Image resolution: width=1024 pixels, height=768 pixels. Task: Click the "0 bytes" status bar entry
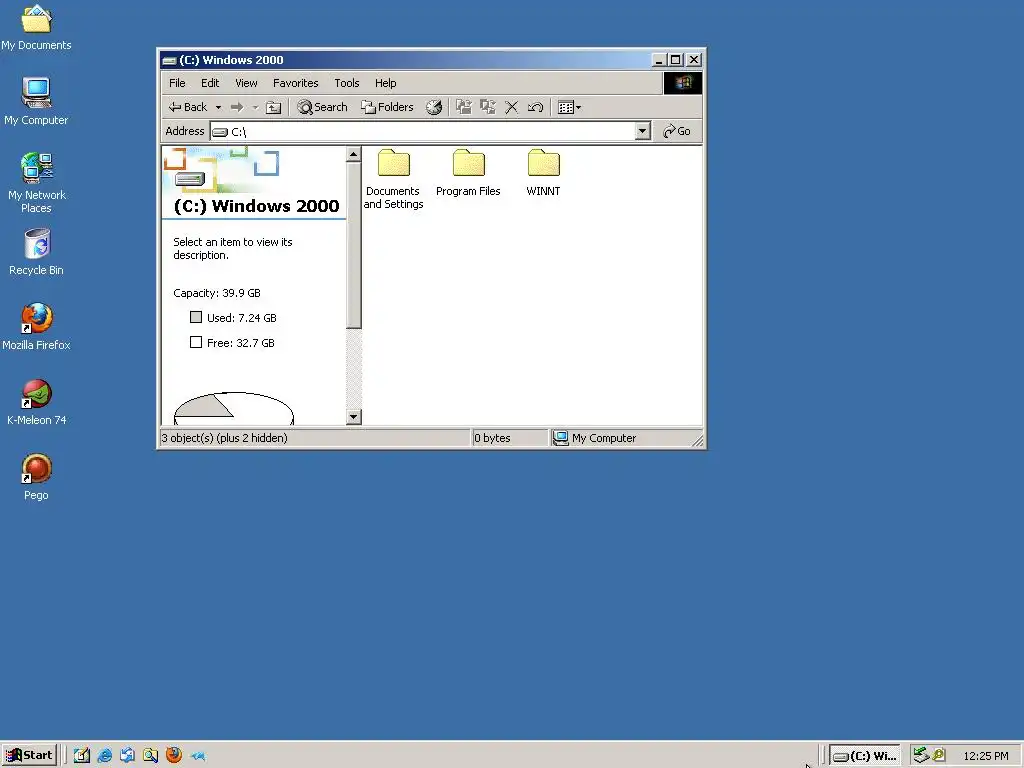pos(492,438)
